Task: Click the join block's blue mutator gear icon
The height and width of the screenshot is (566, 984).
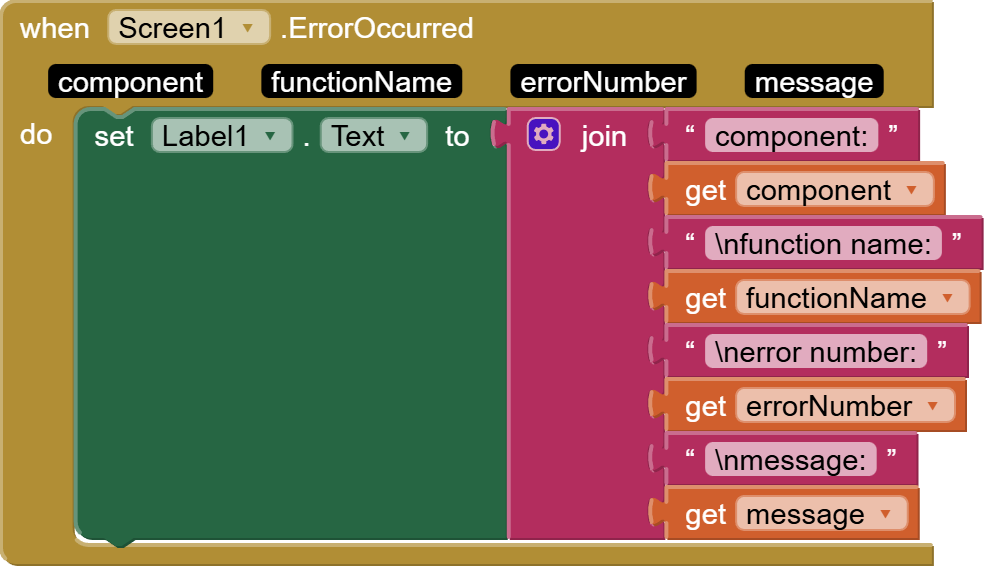Action: [543, 134]
